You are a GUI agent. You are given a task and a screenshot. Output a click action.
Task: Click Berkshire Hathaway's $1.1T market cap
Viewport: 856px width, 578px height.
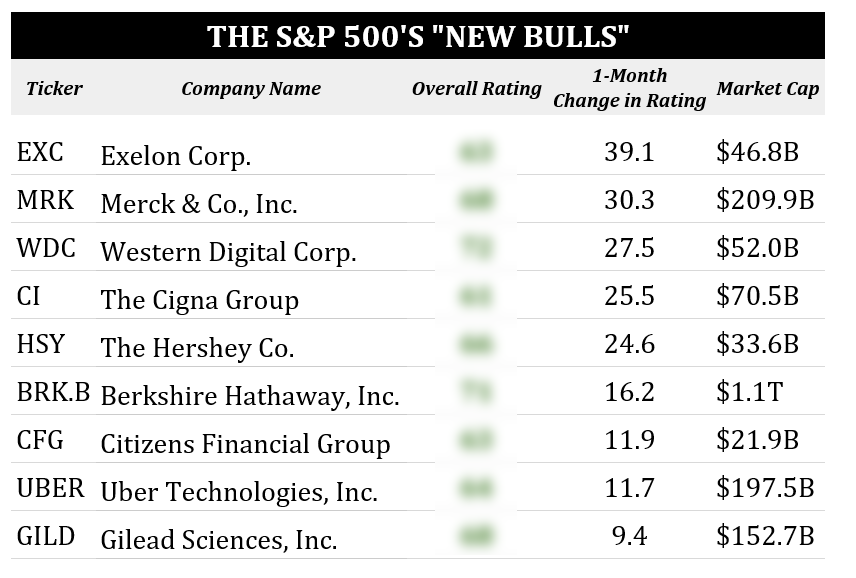coord(748,393)
